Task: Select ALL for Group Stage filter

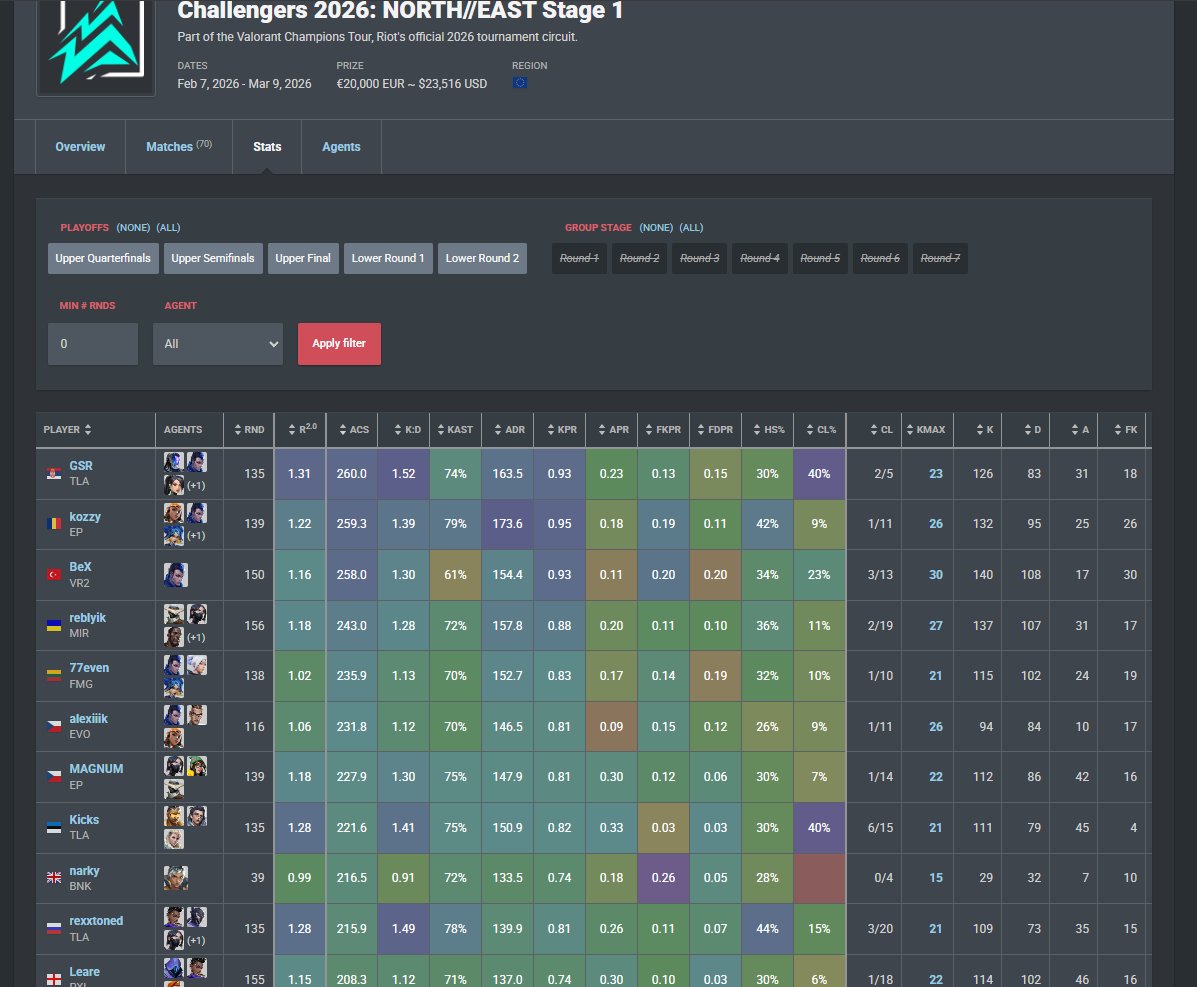Action: (692, 227)
